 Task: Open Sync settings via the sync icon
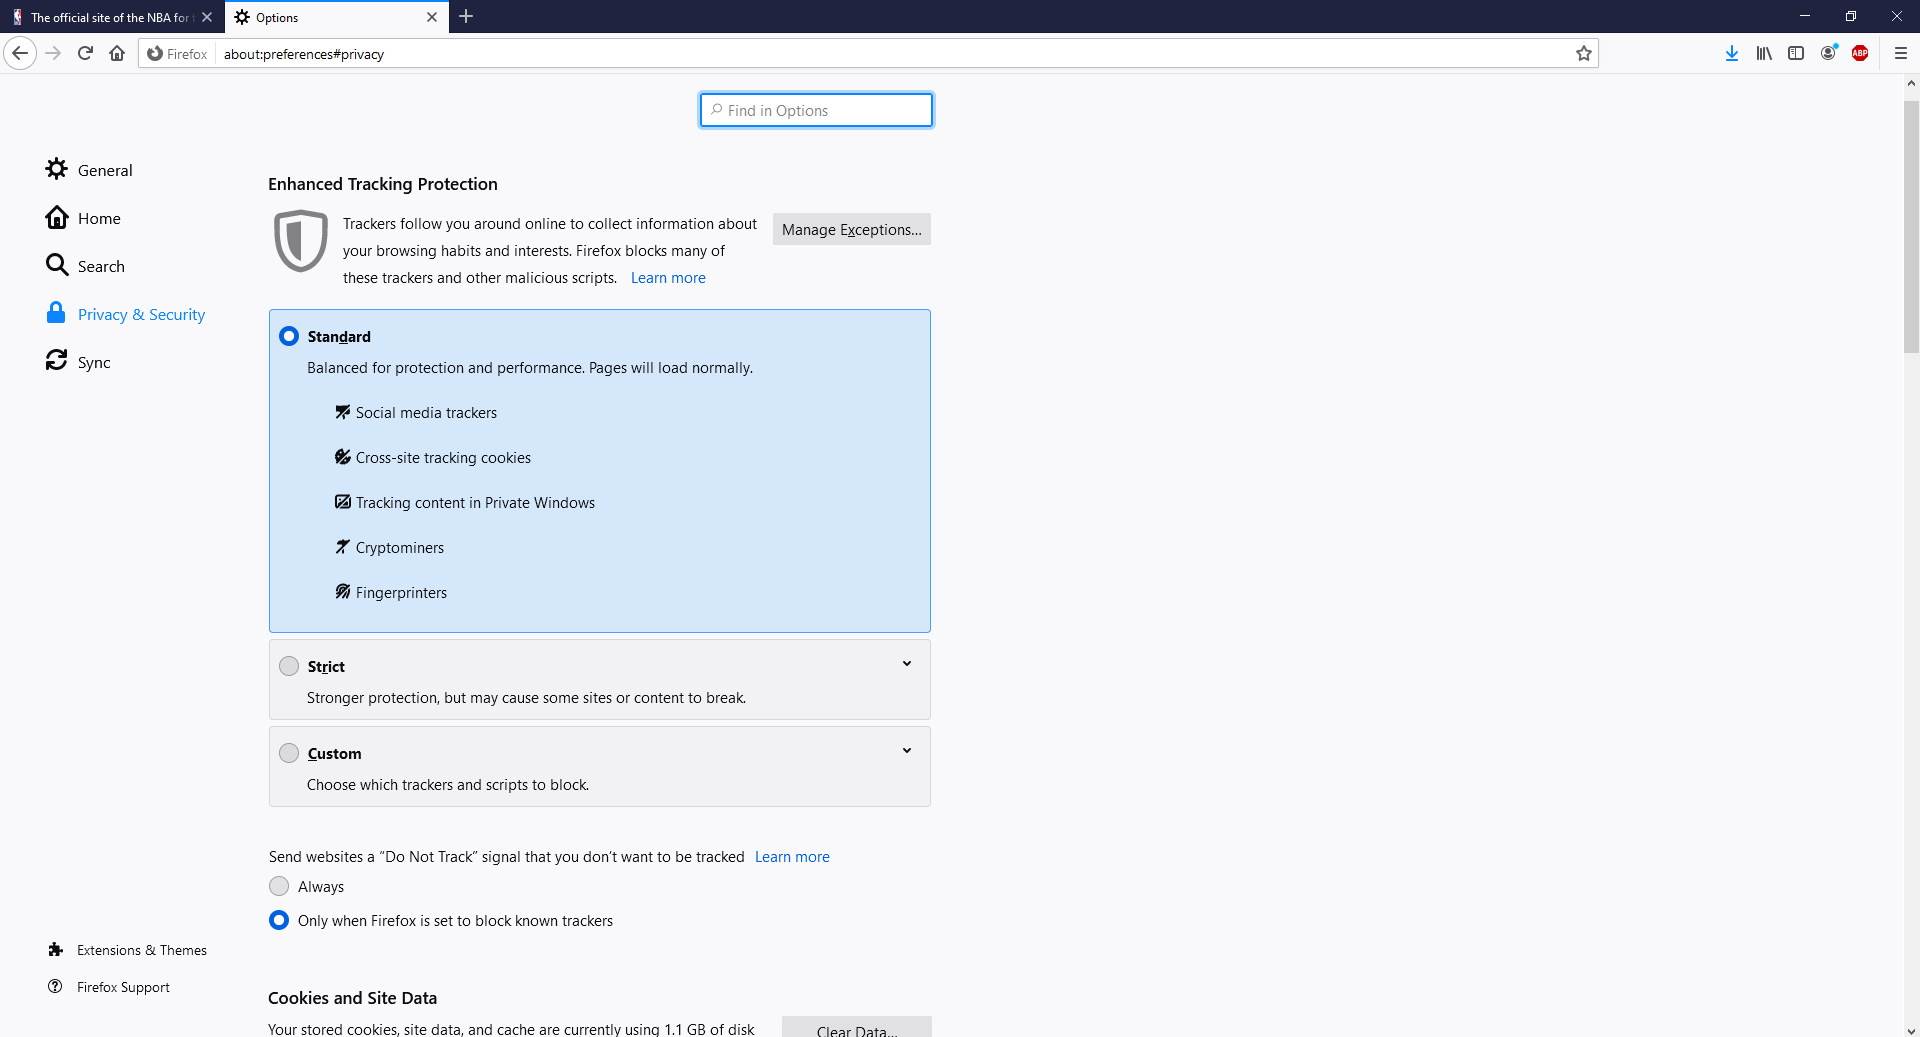57,361
